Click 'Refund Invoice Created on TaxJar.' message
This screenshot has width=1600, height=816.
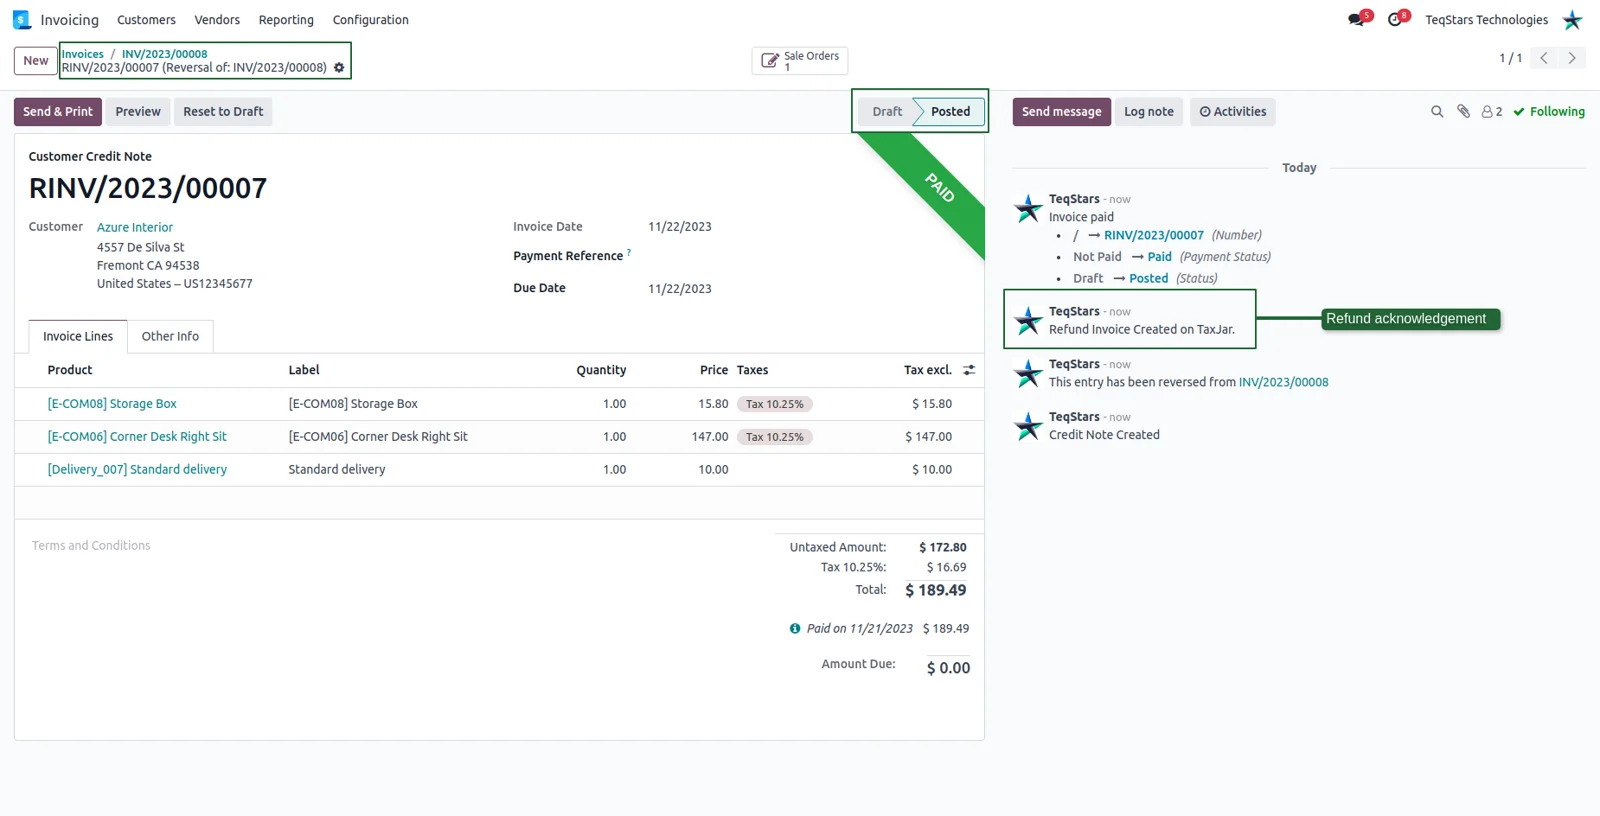pyautogui.click(x=1142, y=329)
